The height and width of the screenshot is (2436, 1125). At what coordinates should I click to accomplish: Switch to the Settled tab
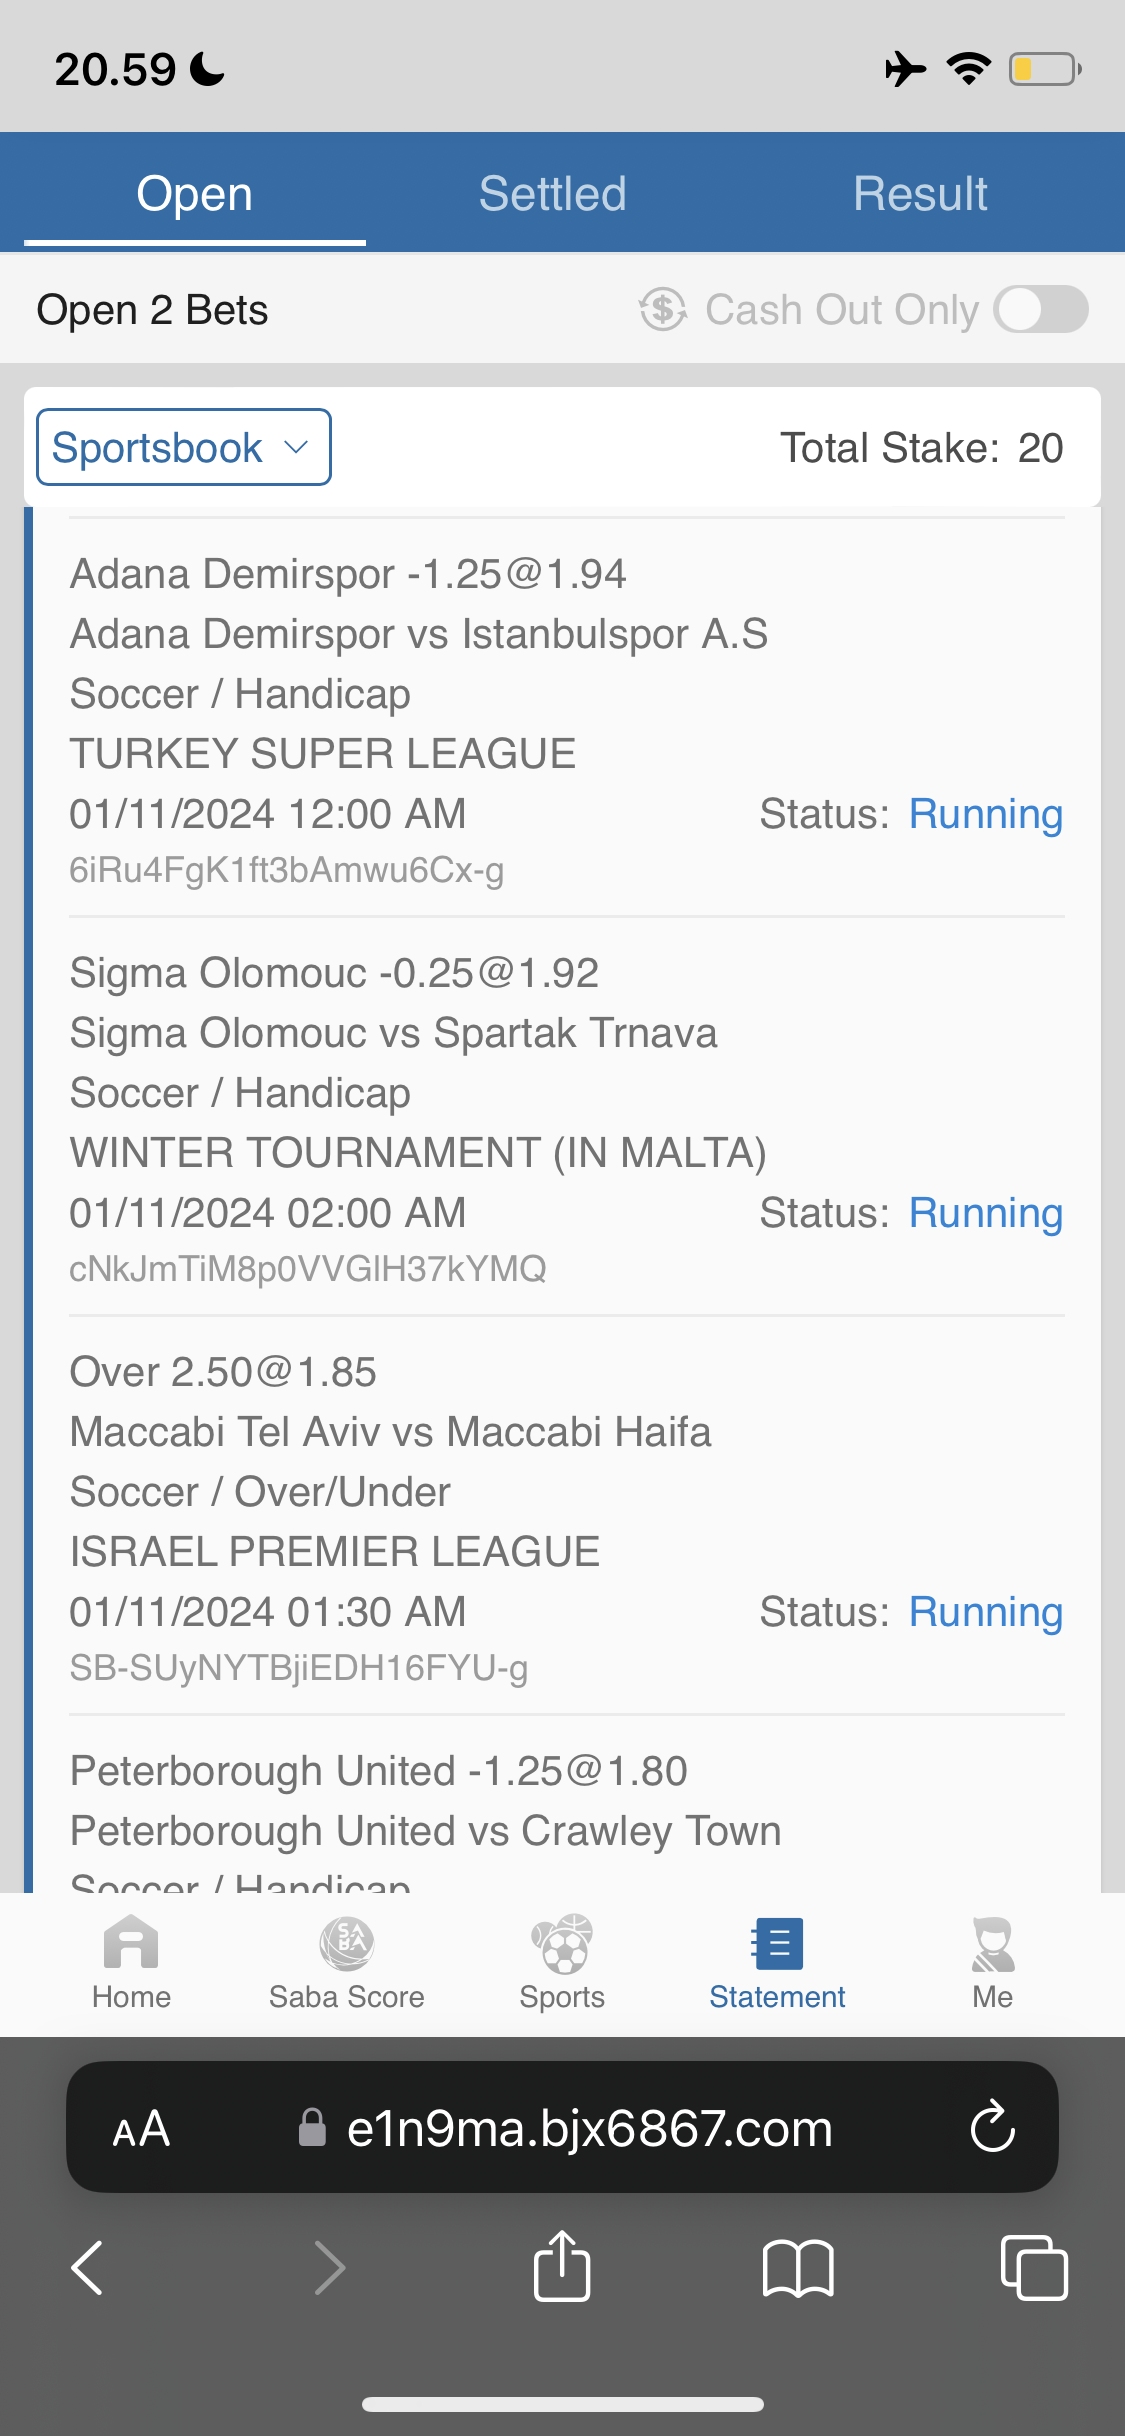(552, 193)
